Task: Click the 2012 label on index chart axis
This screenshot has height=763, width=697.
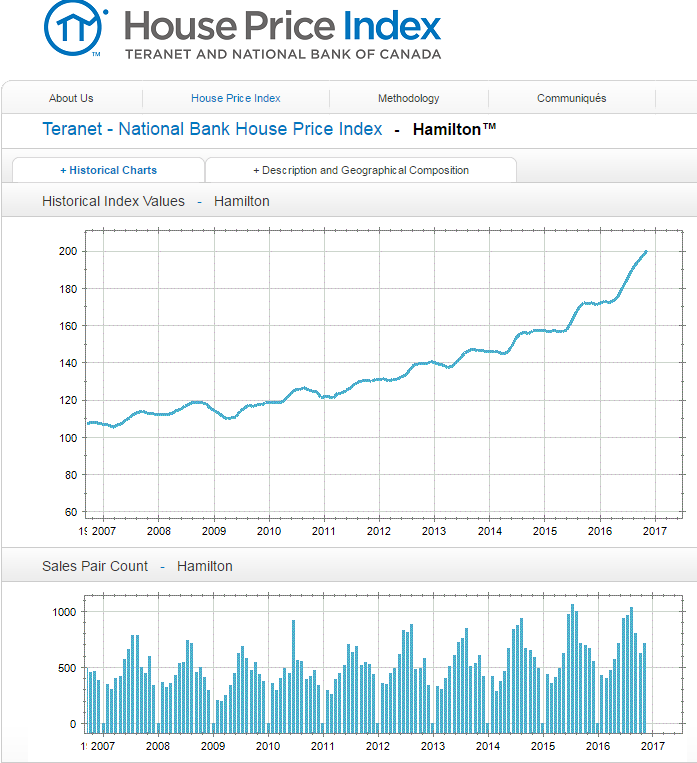Action: (378, 530)
